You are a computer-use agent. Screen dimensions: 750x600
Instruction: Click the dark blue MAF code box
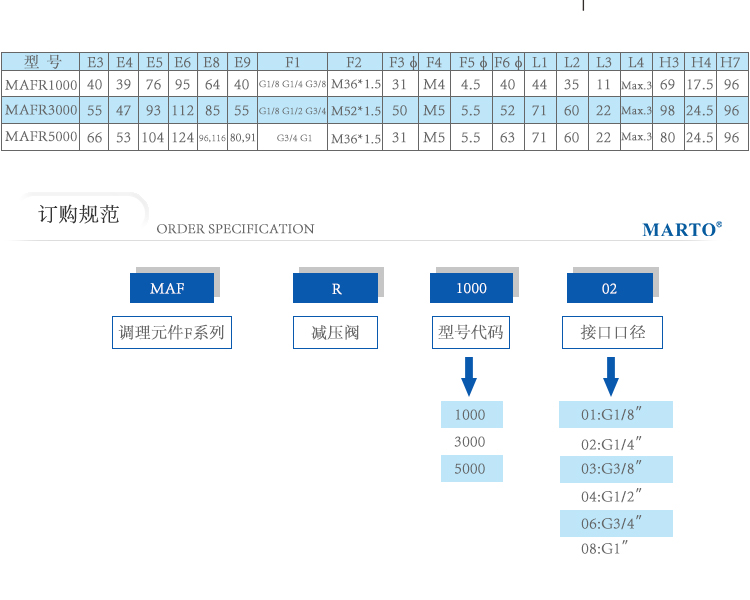tap(172, 288)
